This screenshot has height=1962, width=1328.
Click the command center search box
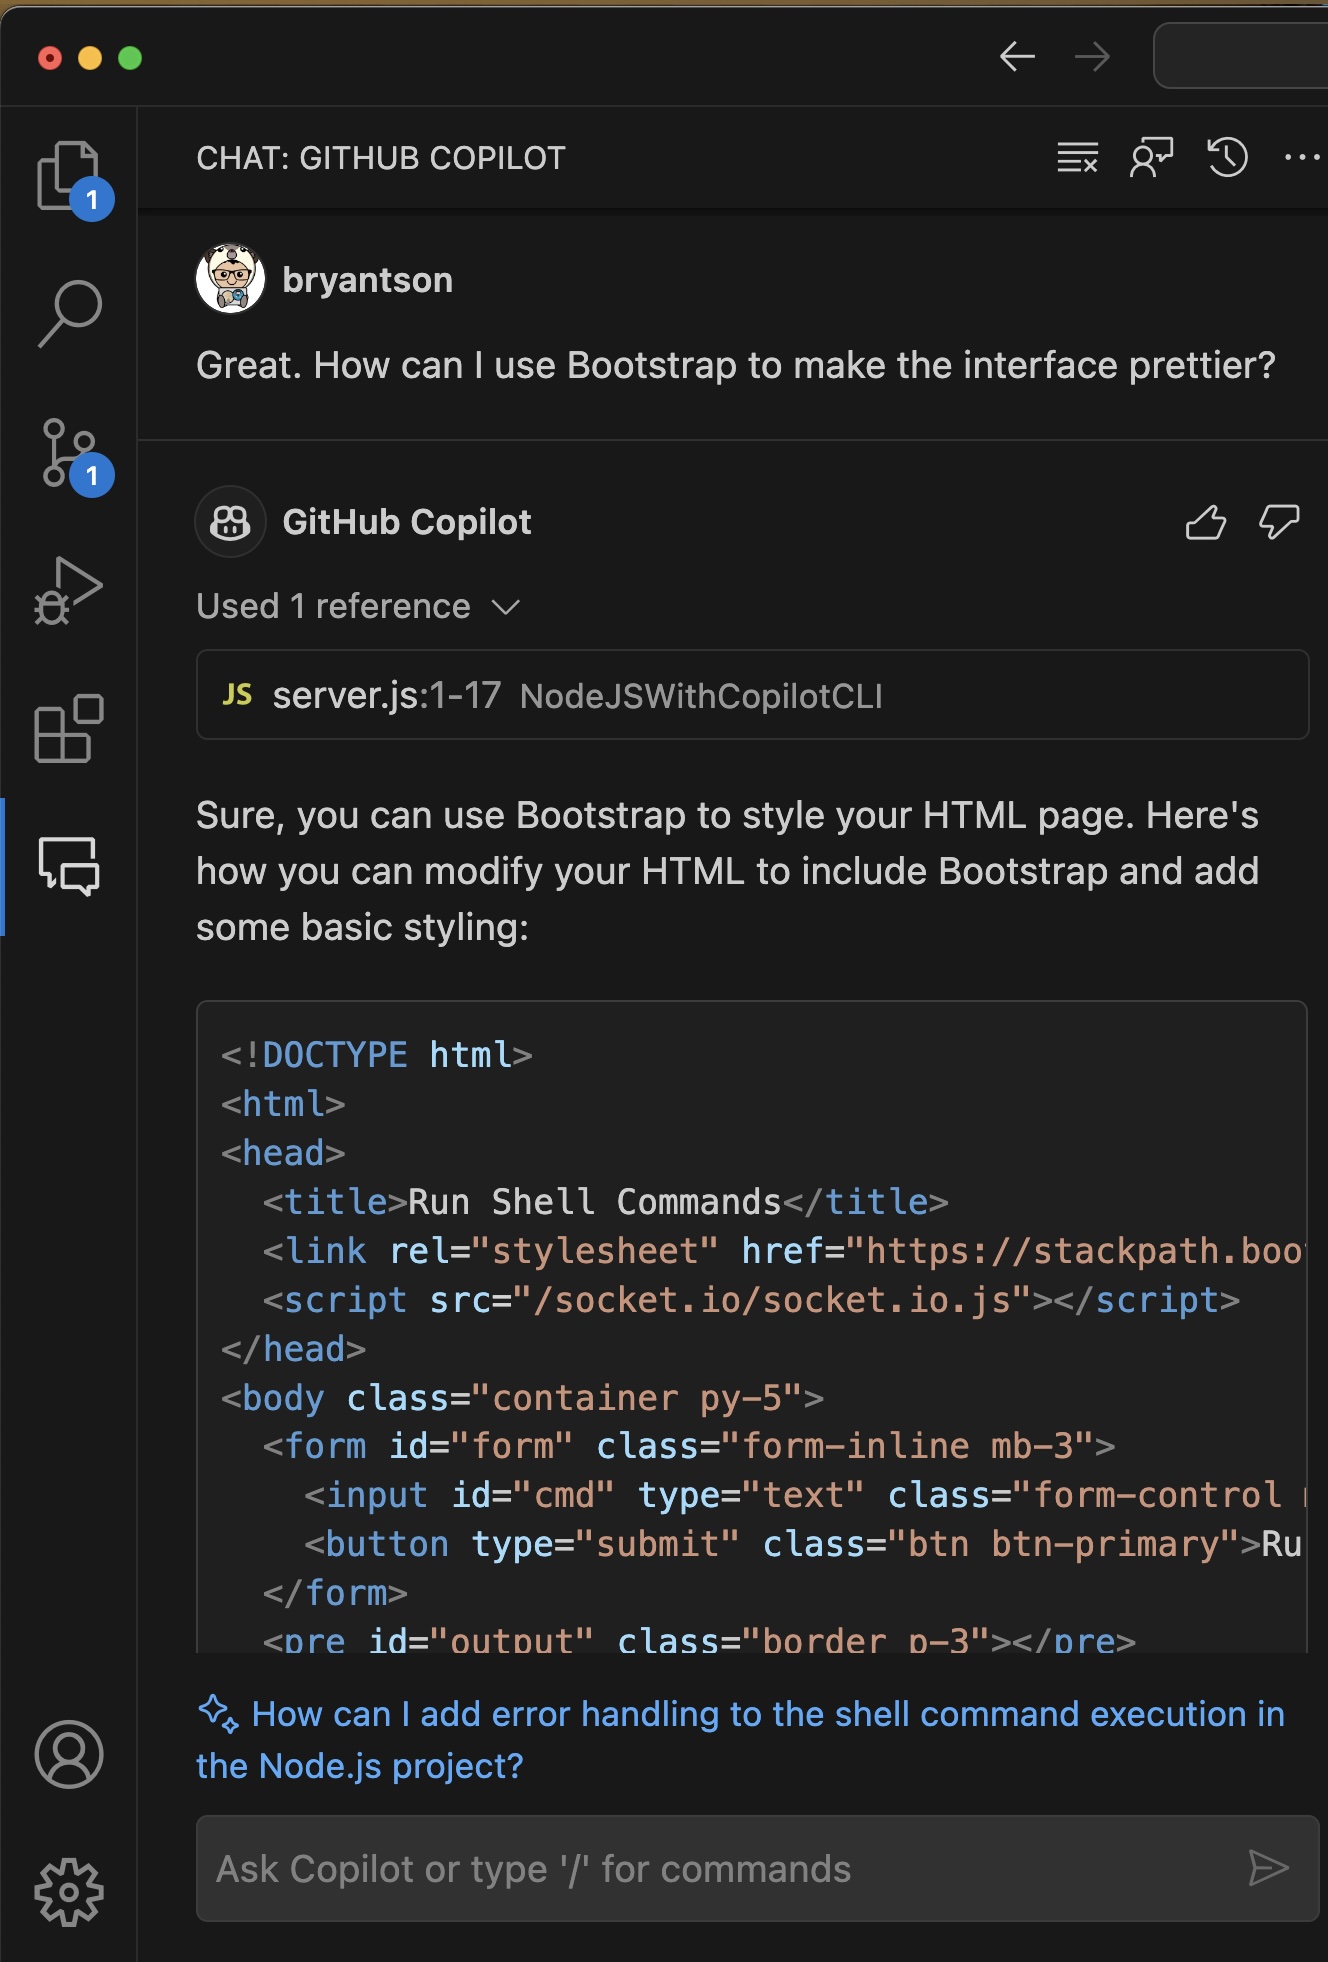1241,57
